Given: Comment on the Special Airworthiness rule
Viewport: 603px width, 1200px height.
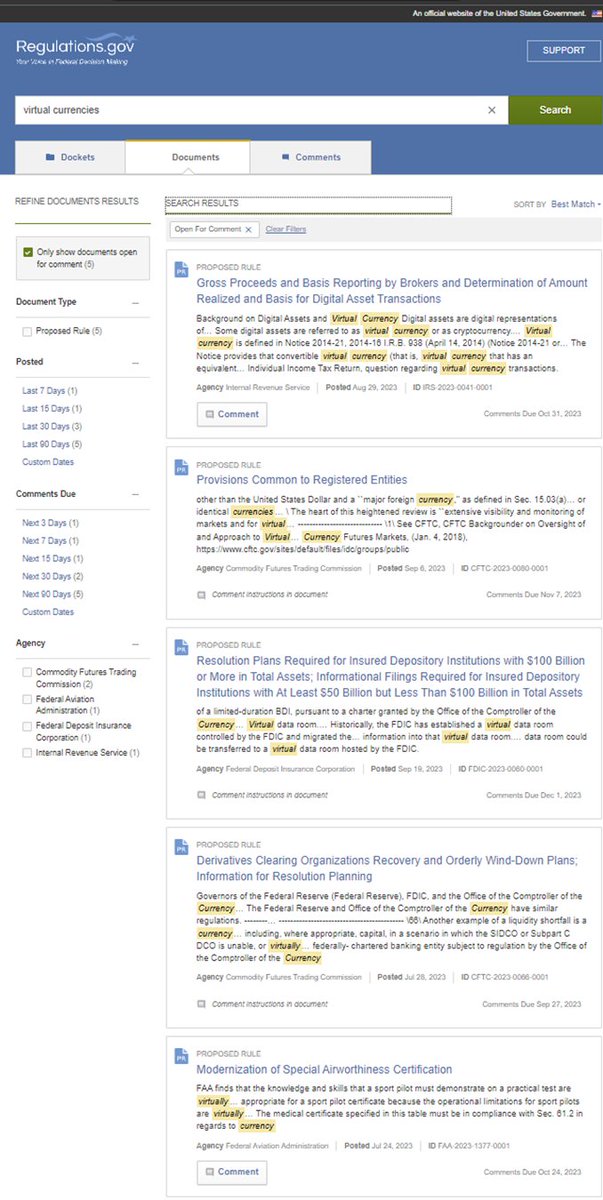Looking at the screenshot, I should tap(231, 1172).
